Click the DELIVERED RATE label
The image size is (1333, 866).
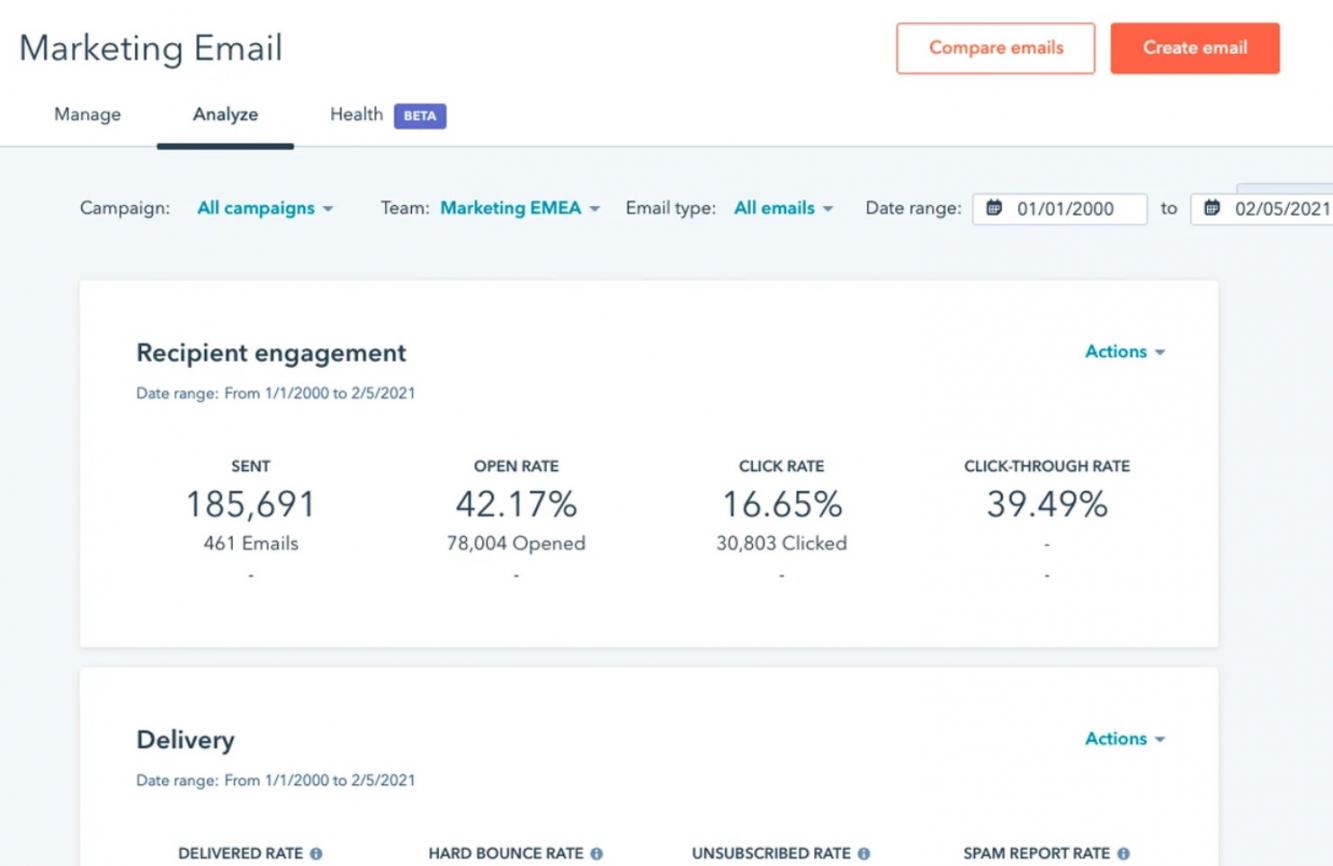(x=240, y=854)
